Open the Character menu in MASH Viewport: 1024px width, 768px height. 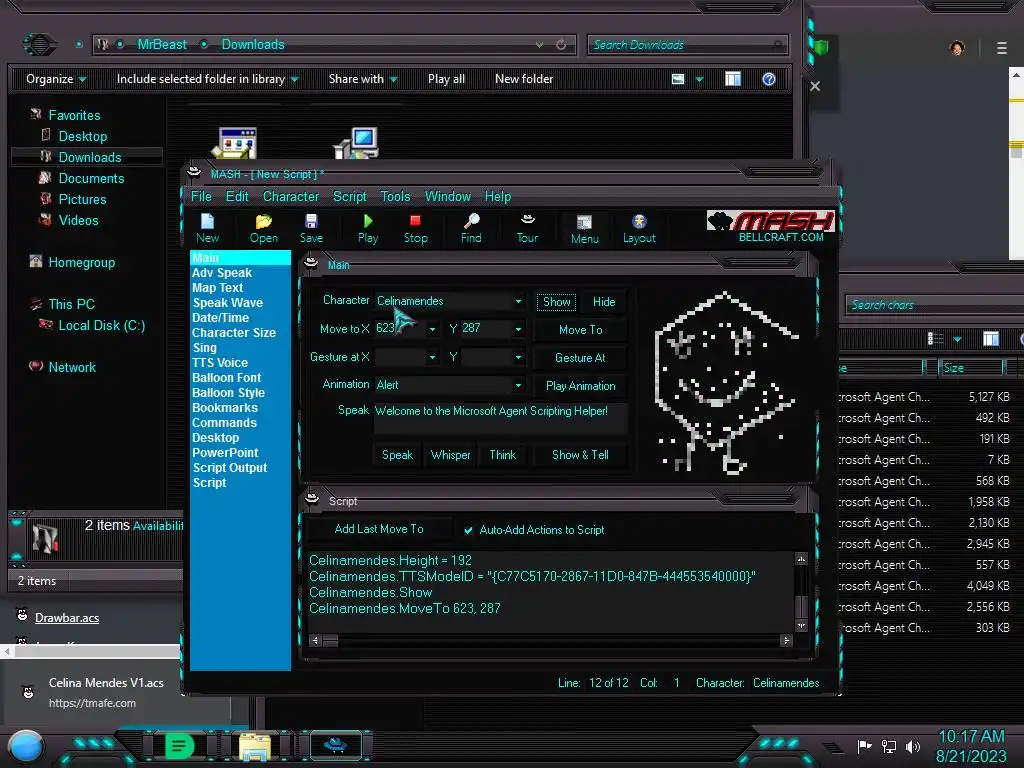click(x=291, y=197)
